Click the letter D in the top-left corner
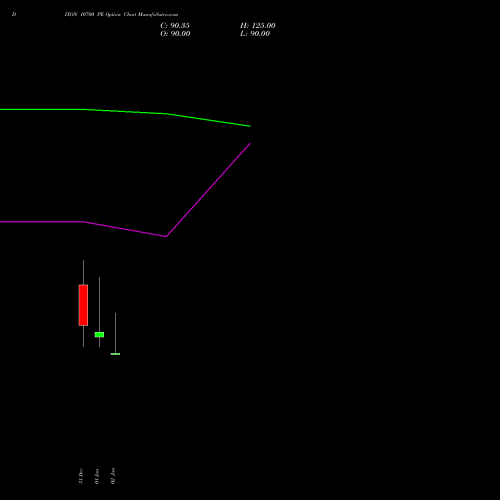 pos(14,15)
